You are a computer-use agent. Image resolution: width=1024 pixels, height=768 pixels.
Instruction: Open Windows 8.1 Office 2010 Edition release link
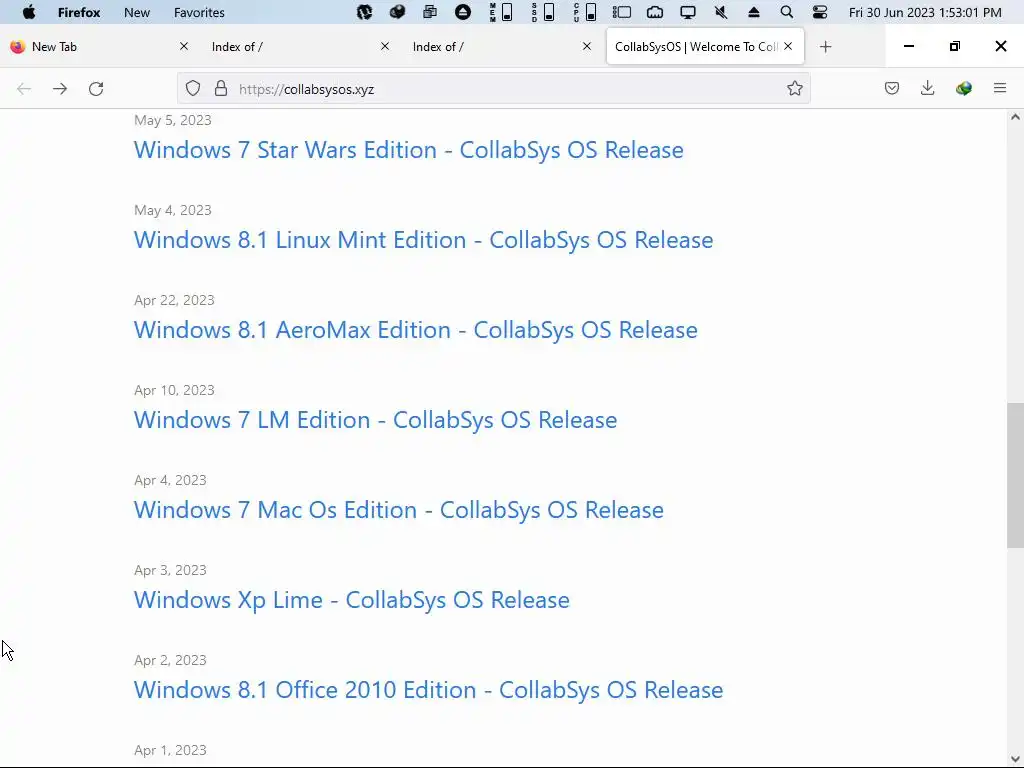tap(428, 690)
